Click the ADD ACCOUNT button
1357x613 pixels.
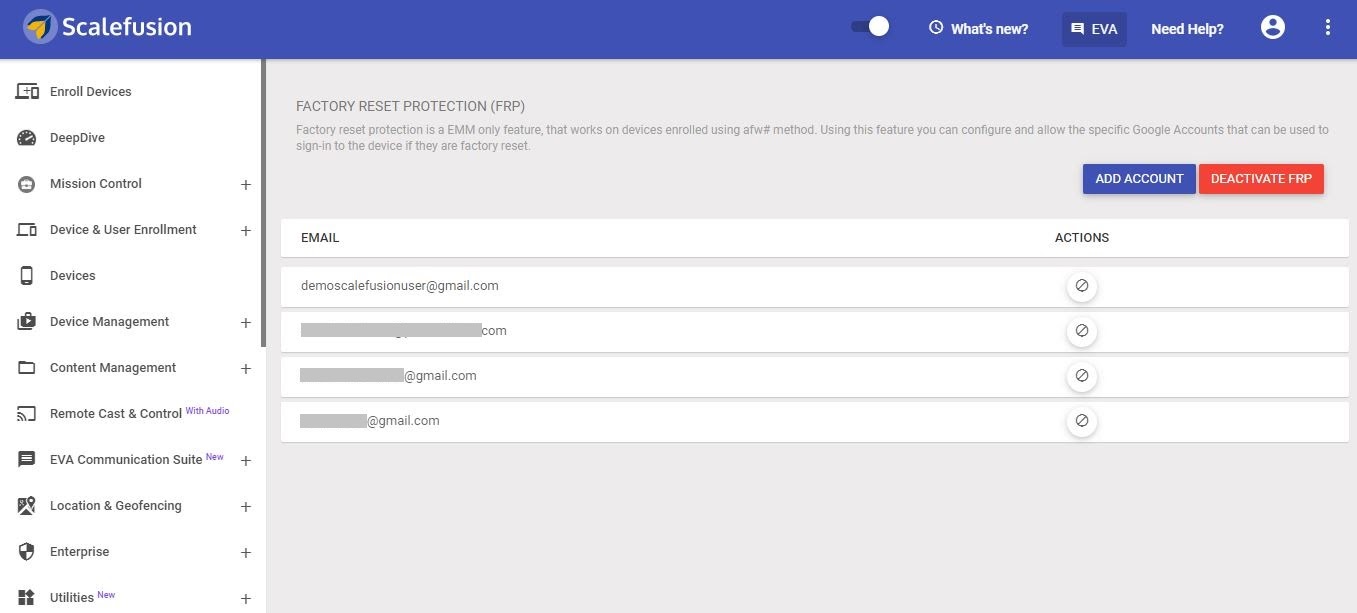coord(1139,179)
